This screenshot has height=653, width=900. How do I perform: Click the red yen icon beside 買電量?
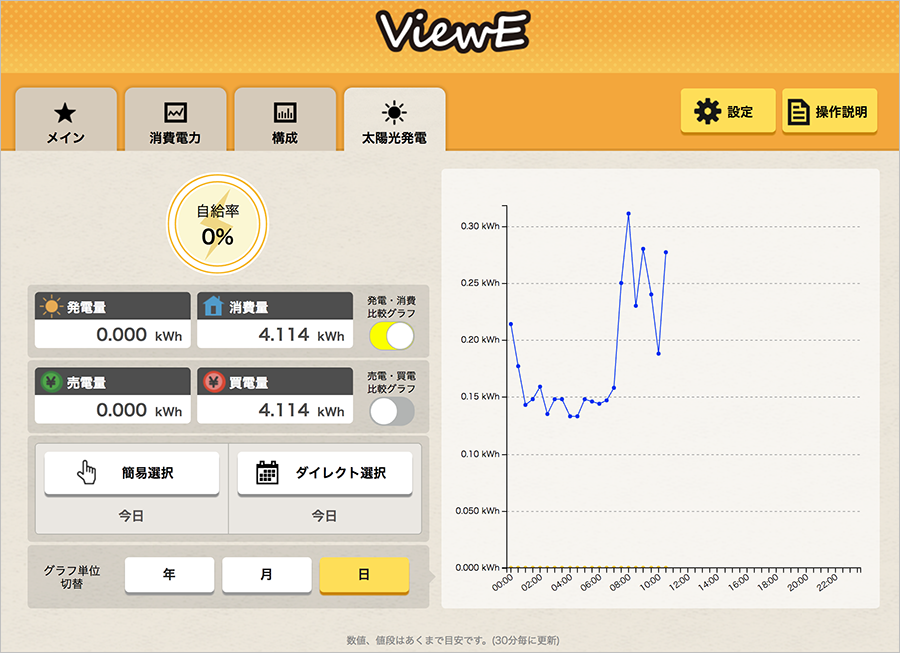214,382
